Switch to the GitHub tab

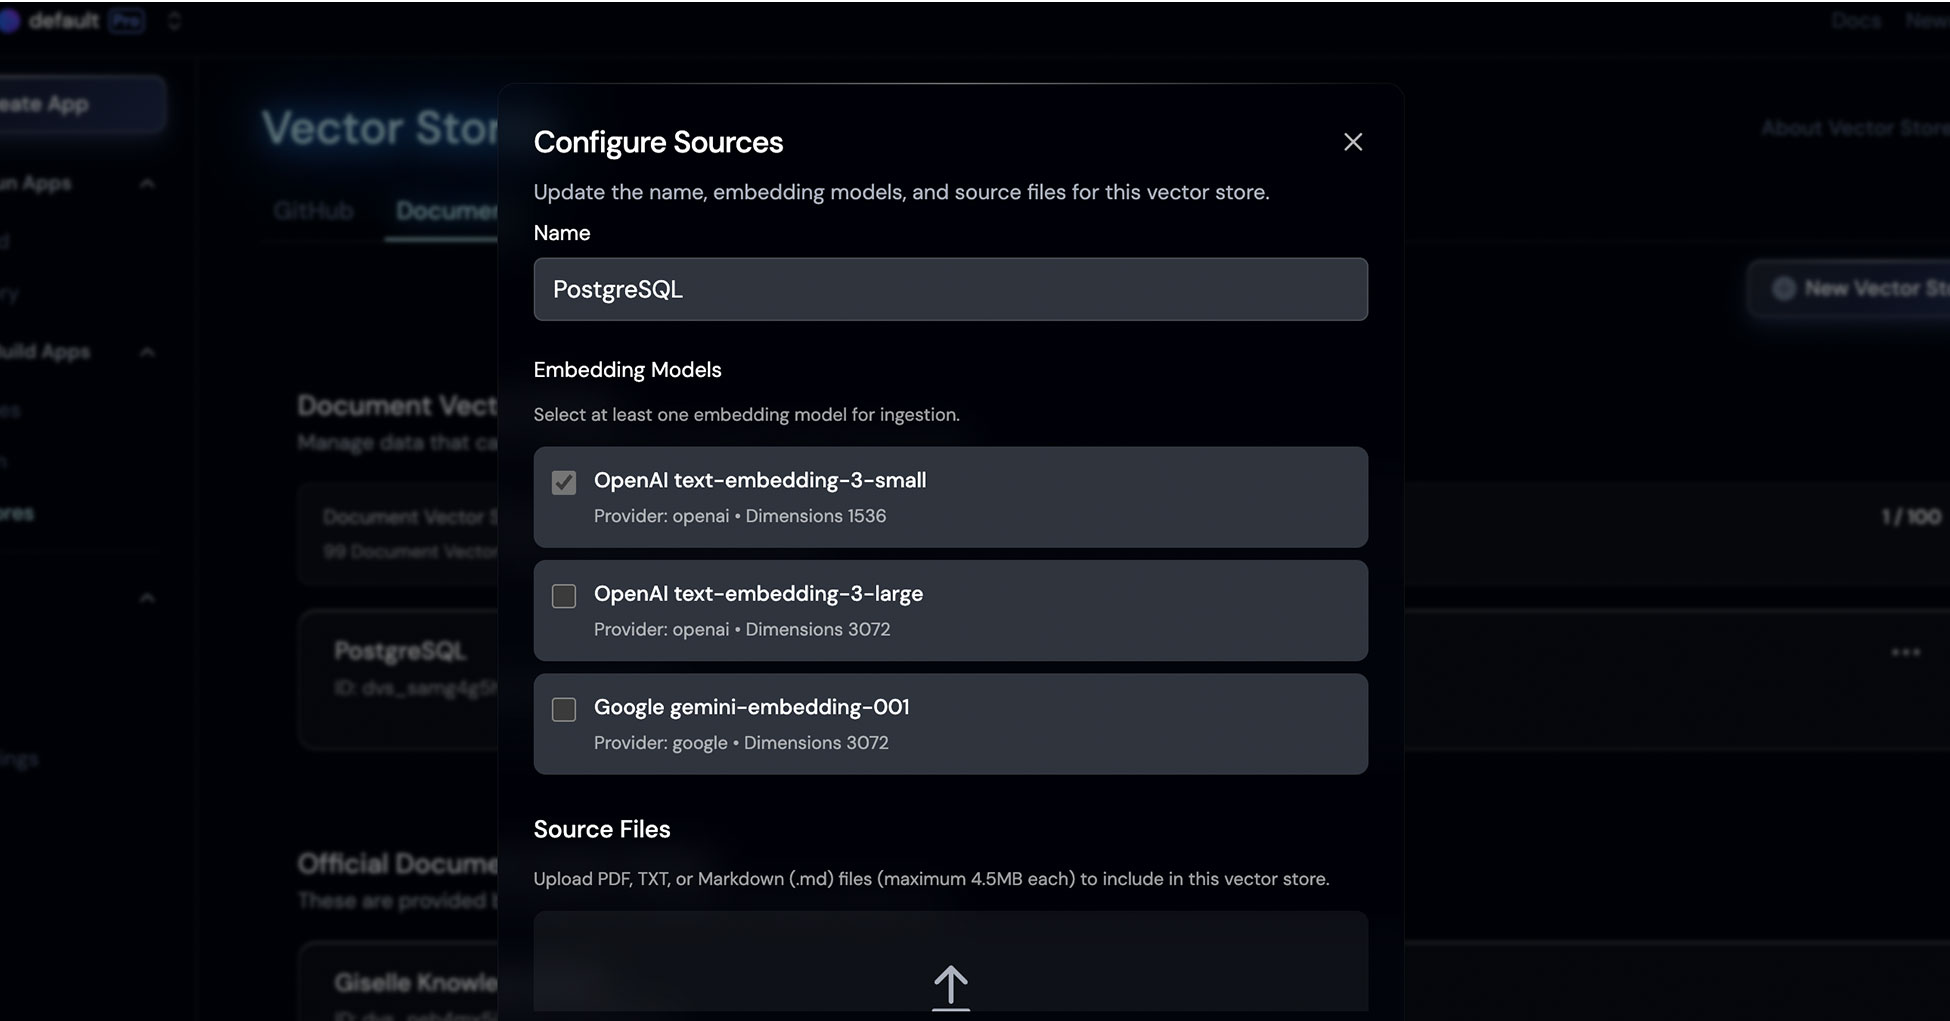pos(313,211)
